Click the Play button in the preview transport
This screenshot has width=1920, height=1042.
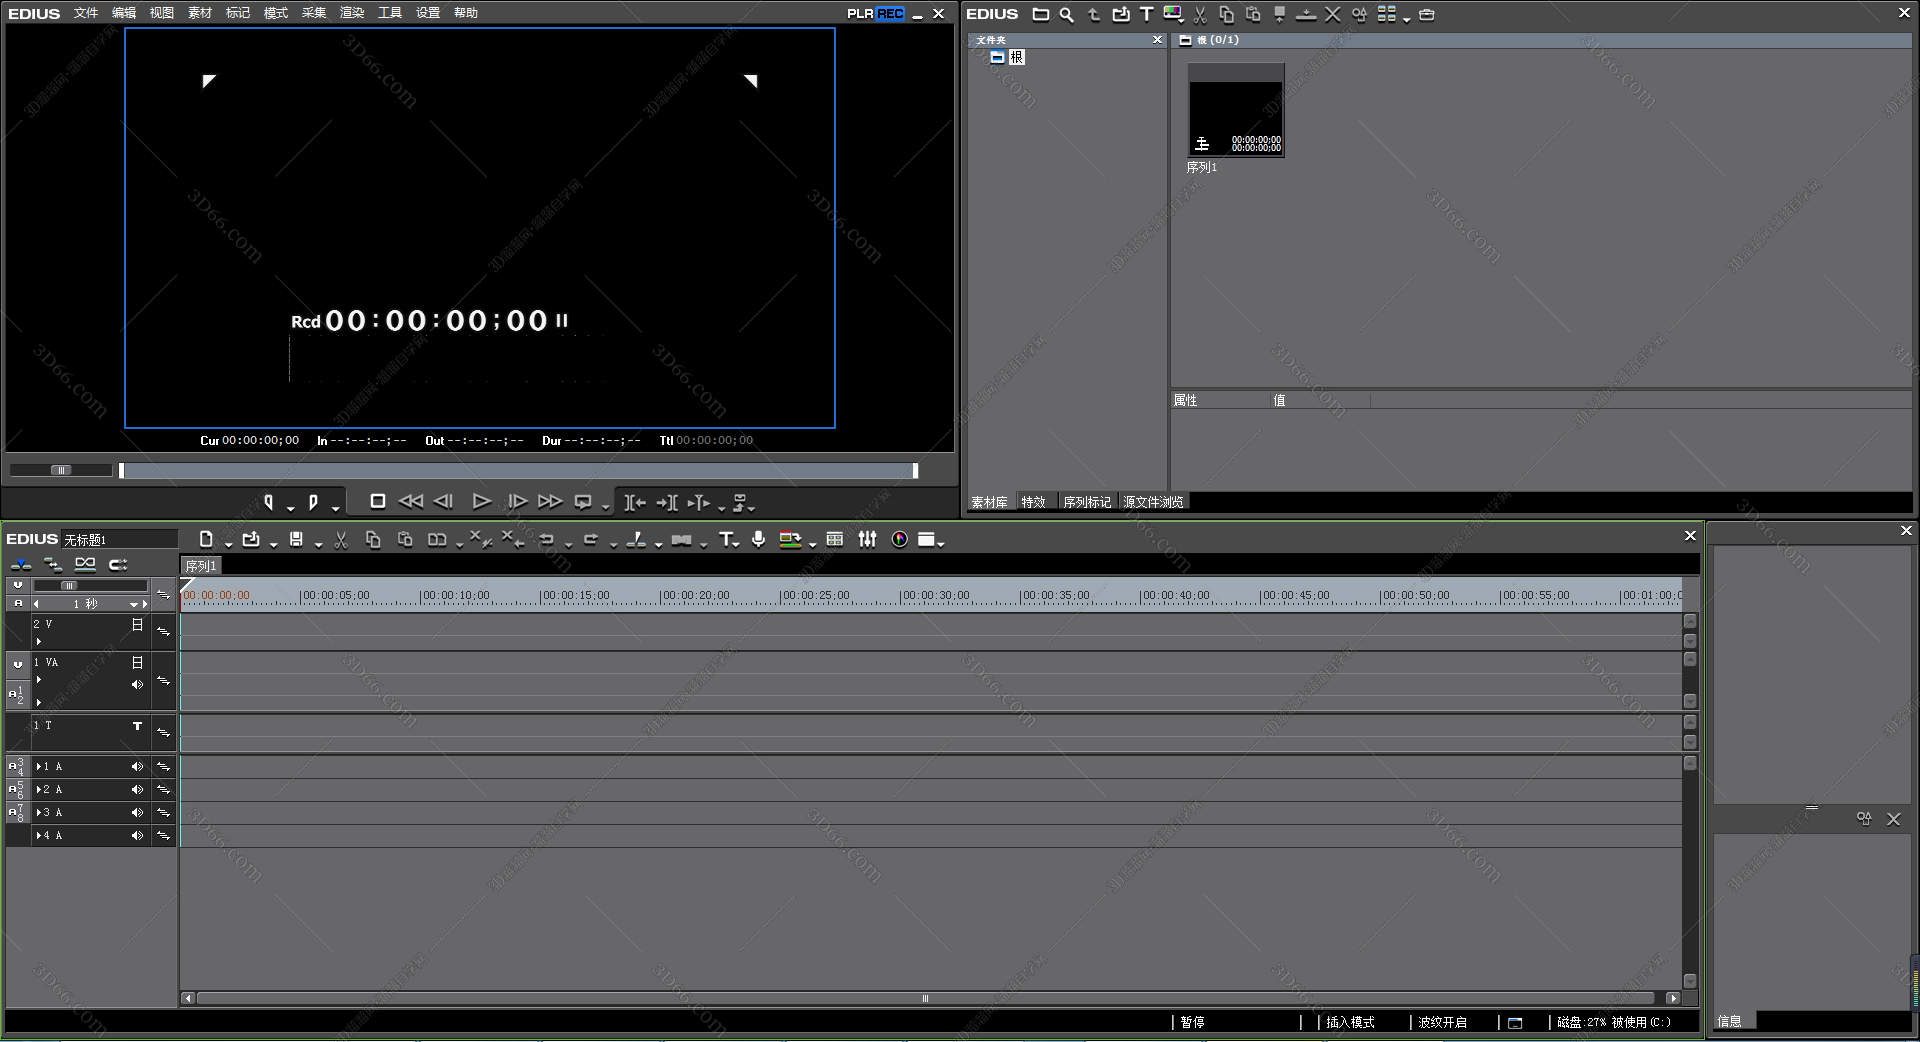coord(481,501)
